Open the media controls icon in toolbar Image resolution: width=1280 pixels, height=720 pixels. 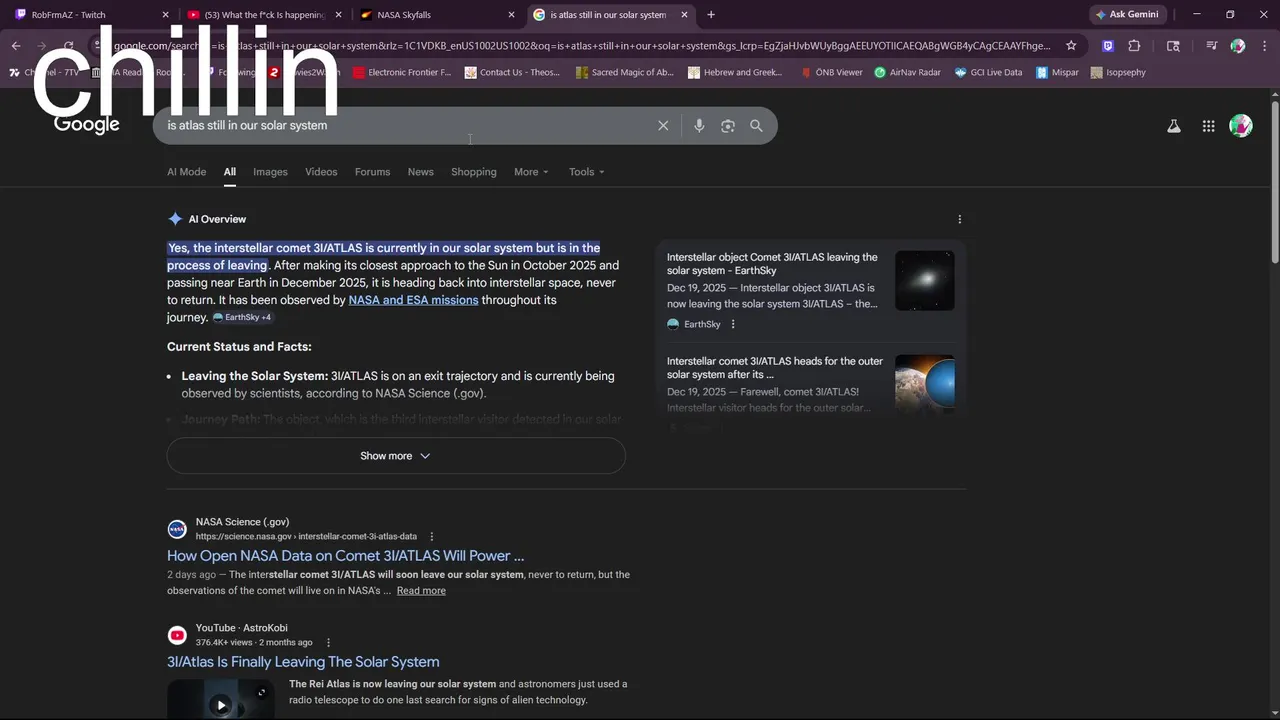[x=1211, y=46]
